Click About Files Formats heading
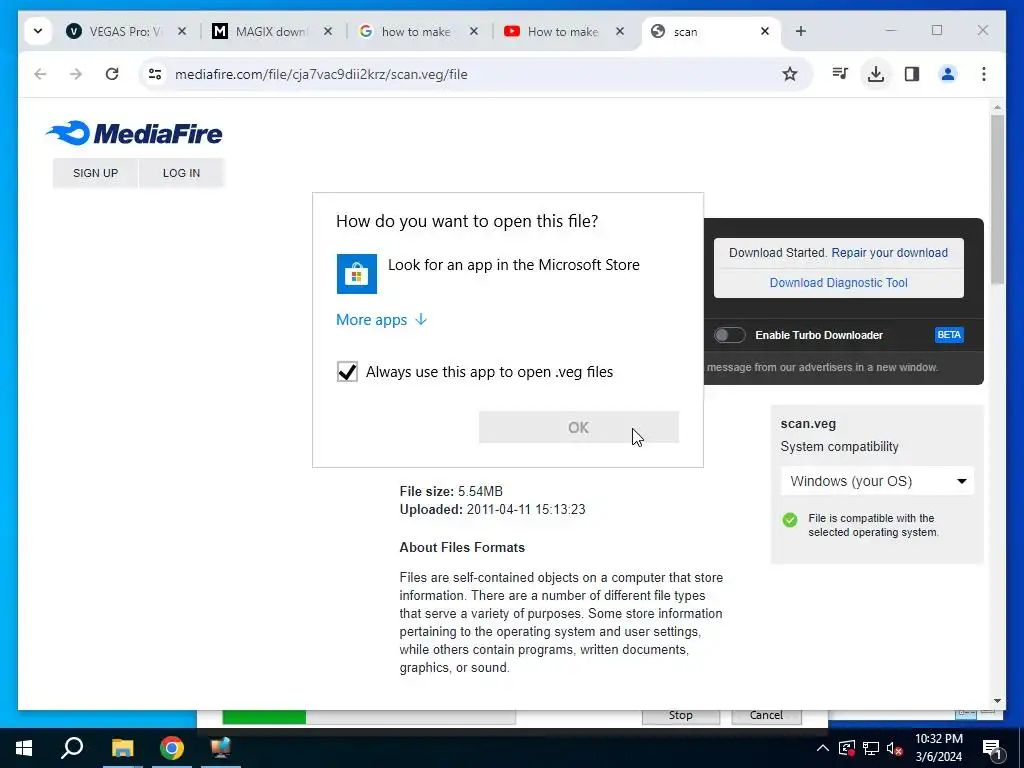Image resolution: width=1024 pixels, height=768 pixels. 462,547
